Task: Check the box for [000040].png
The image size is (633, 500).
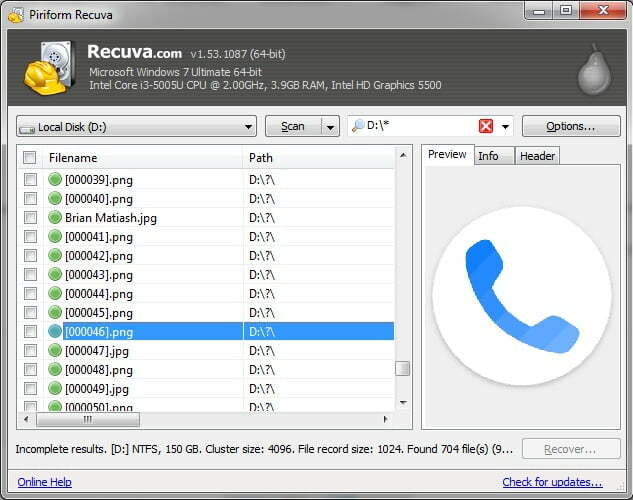Action: click(30, 199)
